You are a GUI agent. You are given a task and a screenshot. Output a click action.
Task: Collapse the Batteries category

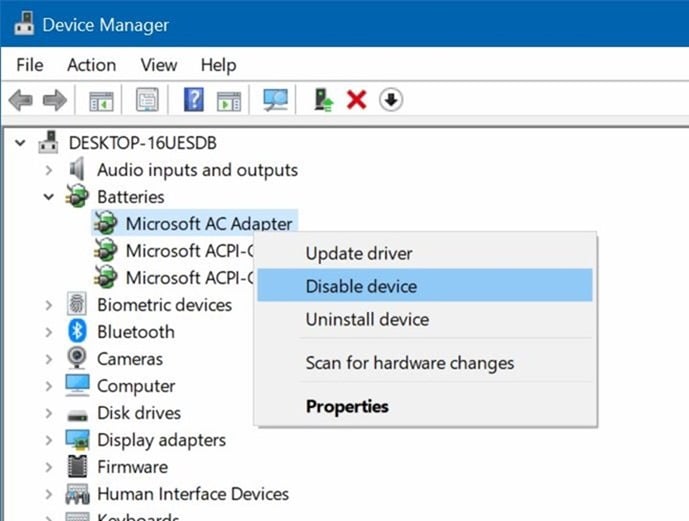[49, 197]
